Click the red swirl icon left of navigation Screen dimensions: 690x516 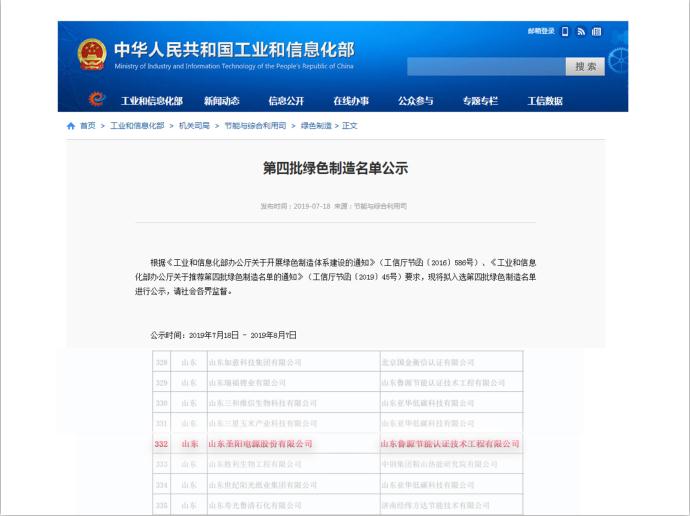(x=96, y=100)
